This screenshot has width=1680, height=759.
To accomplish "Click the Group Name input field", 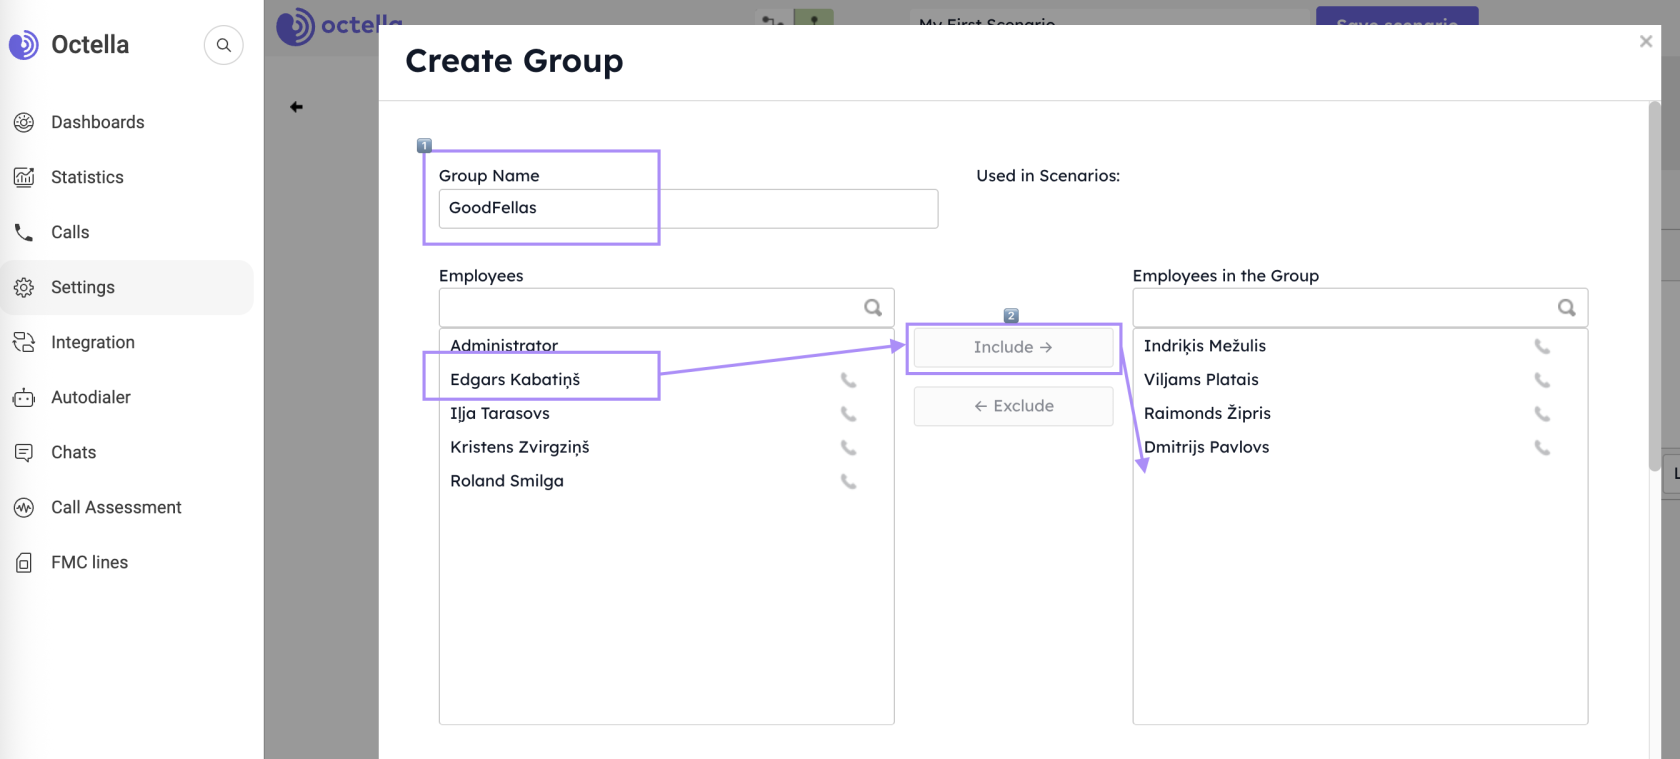I will 688,208.
